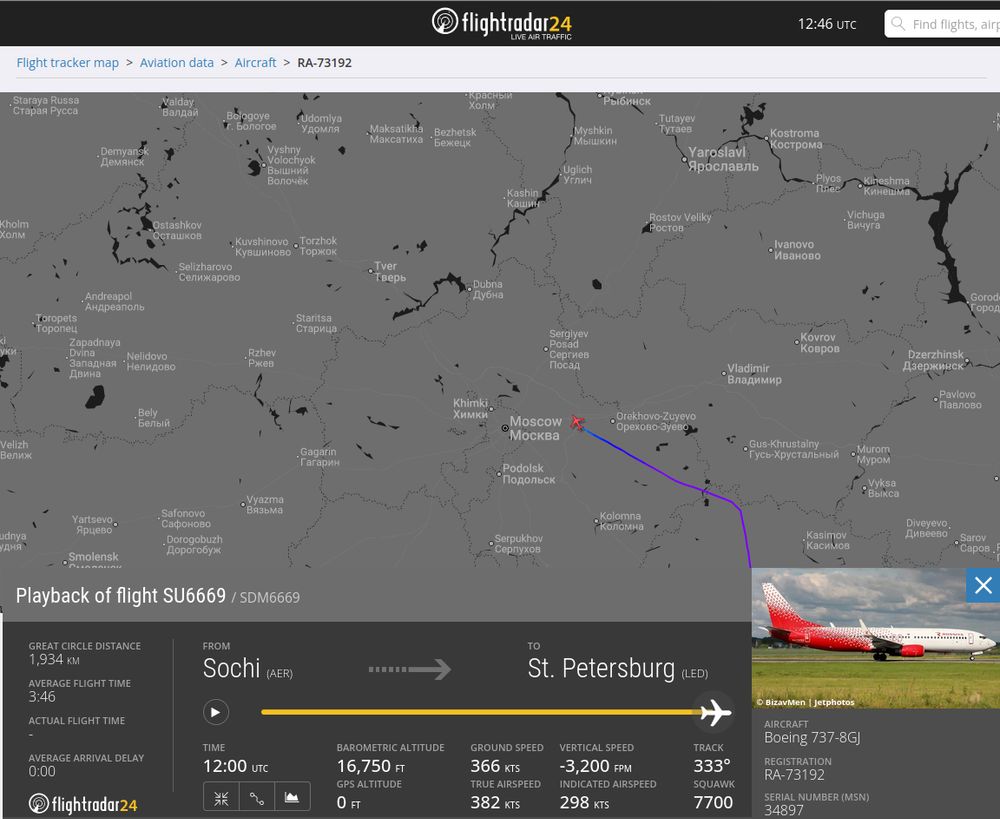Close the playback panel with the X
Image resolution: width=1000 pixels, height=819 pixels.
click(x=983, y=585)
